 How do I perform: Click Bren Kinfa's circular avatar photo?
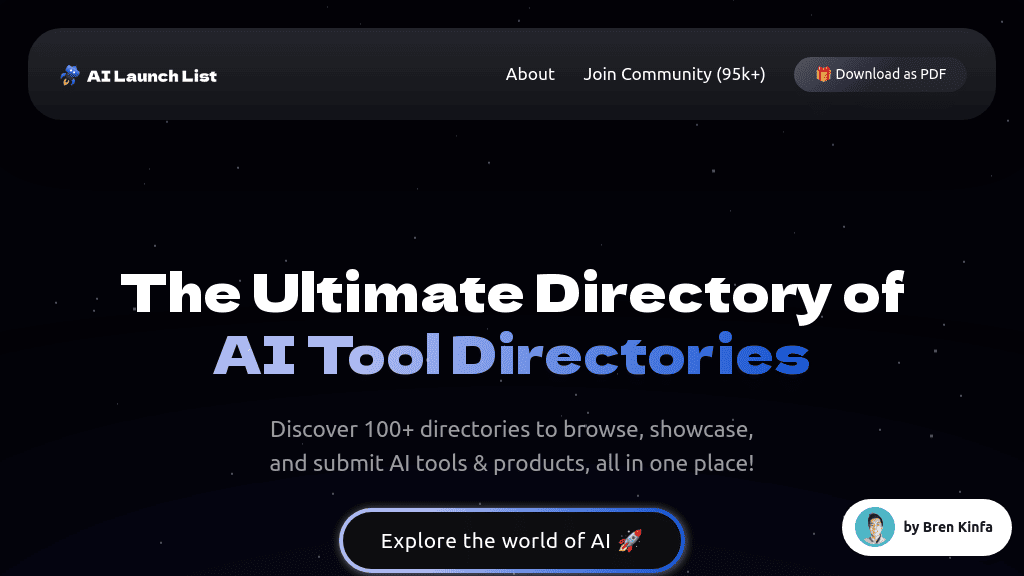pyautogui.click(x=873, y=527)
